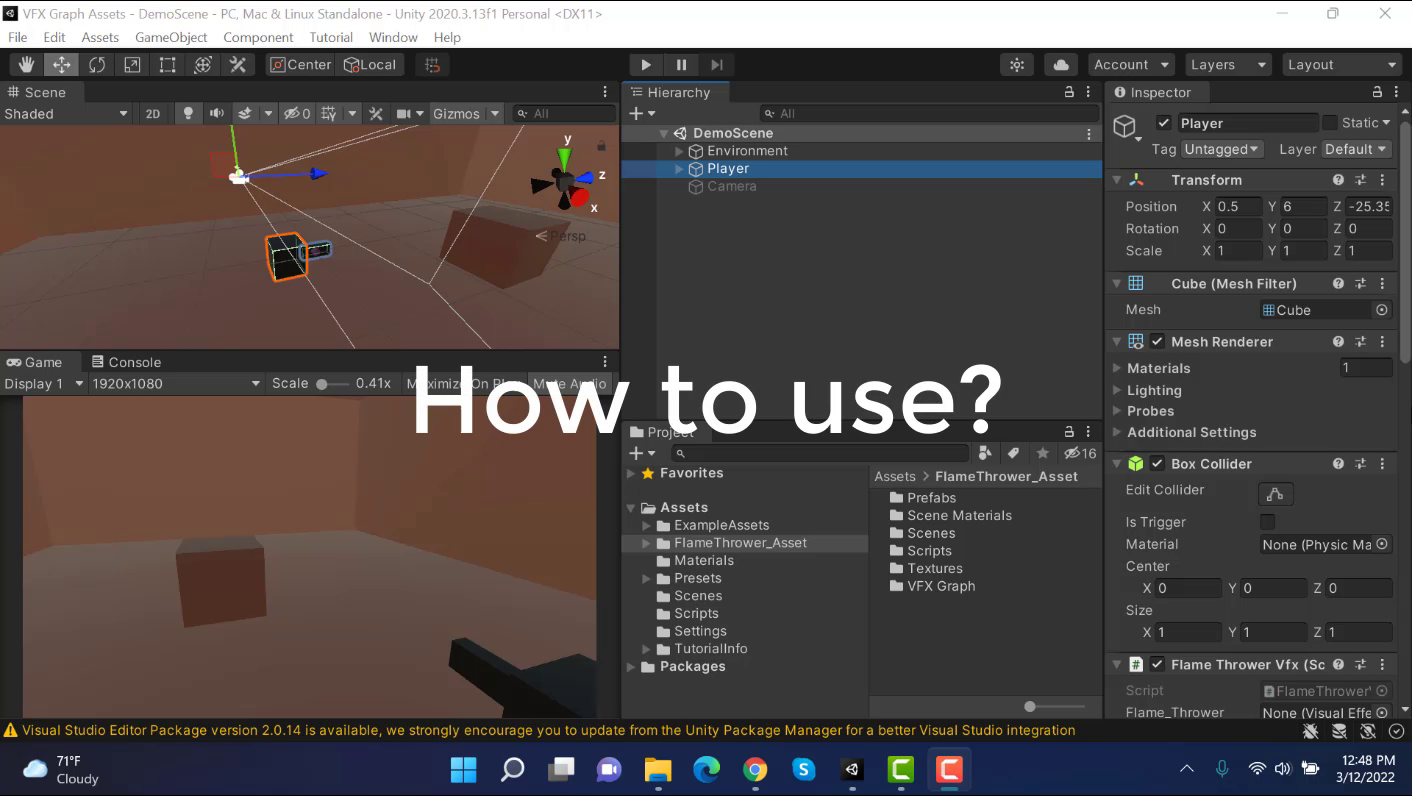Expand the Materials foldout

point(1118,368)
